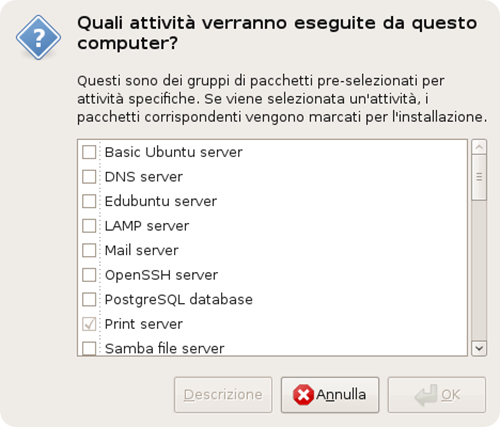Enable the Basic Ubuntu server checkbox
Viewport: 500px width, 427px height.
(x=89, y=152)
